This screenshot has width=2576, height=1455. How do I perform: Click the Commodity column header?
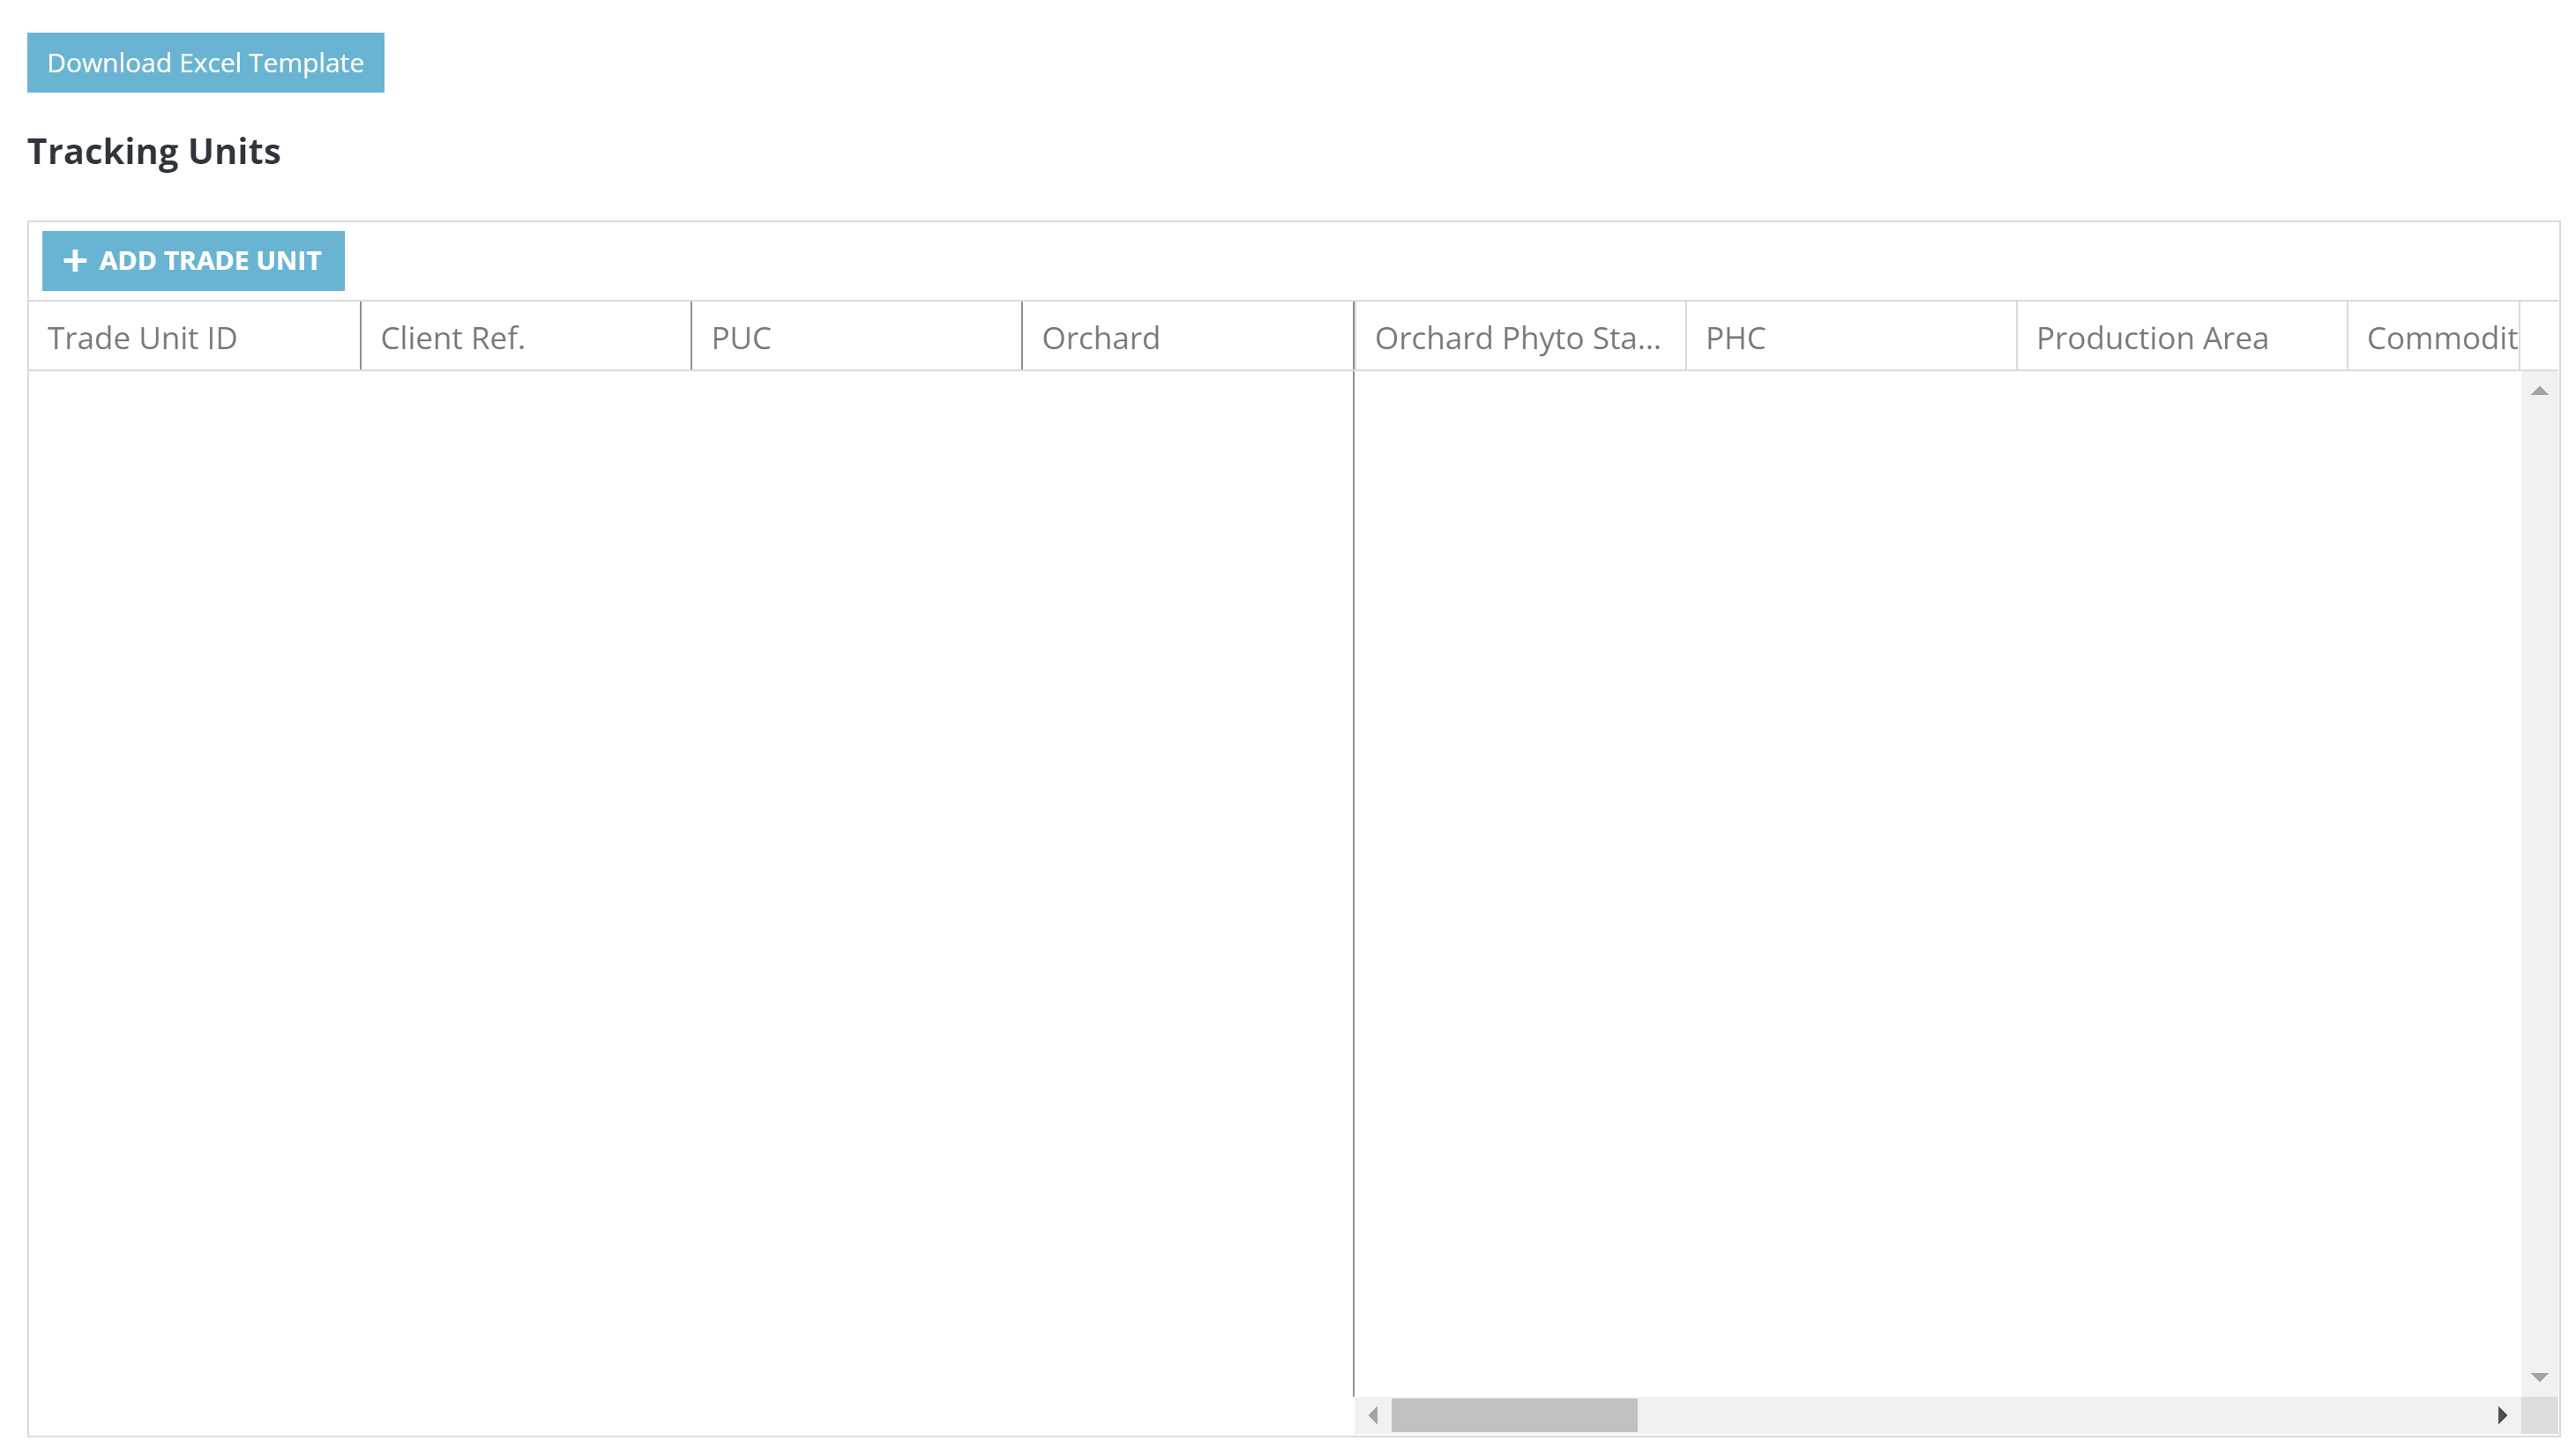tap(2434, 338)
